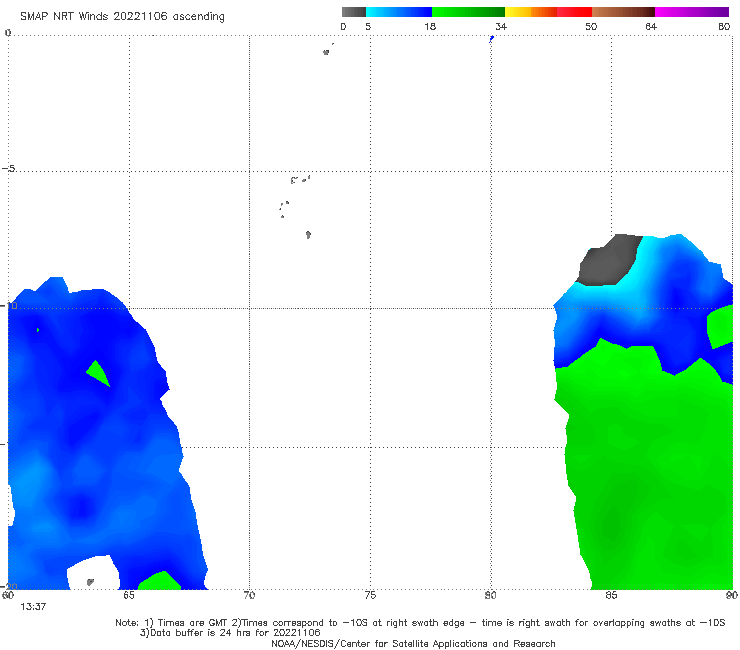Click the latitude axis label '-5'
740x650 pixels.
coord(9,169)
